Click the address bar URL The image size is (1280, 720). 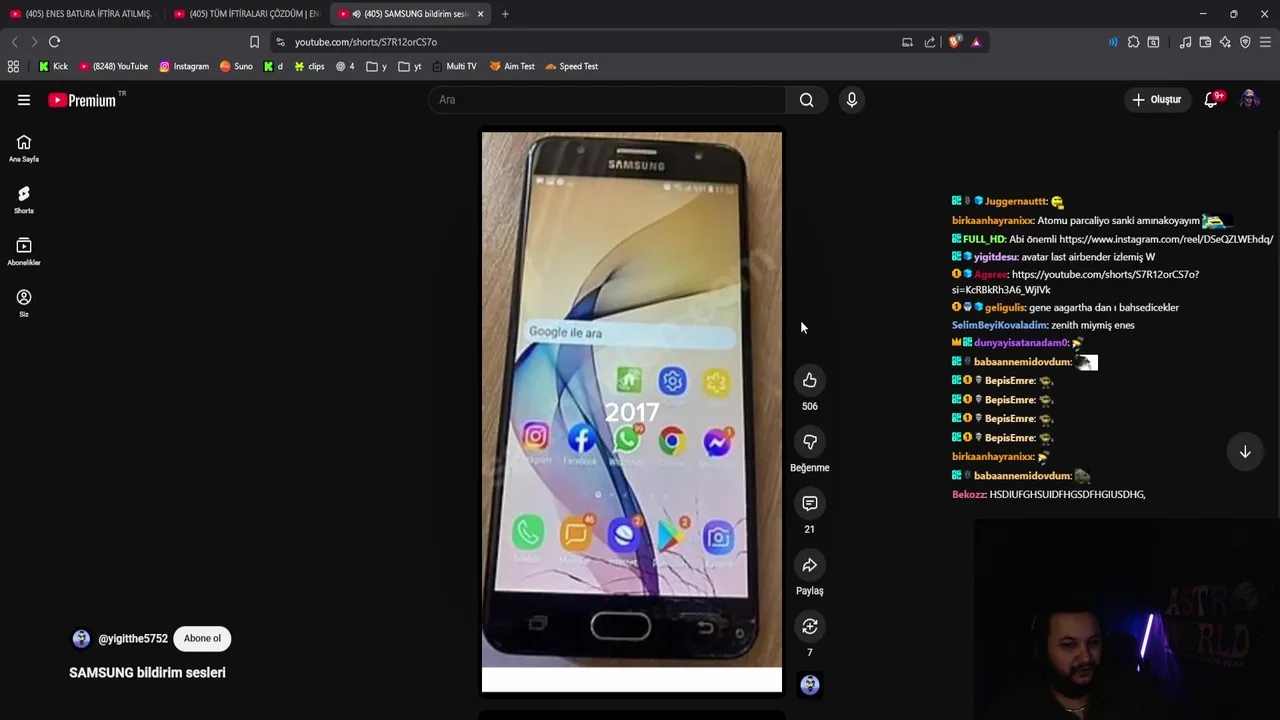[x=366, y=42]
